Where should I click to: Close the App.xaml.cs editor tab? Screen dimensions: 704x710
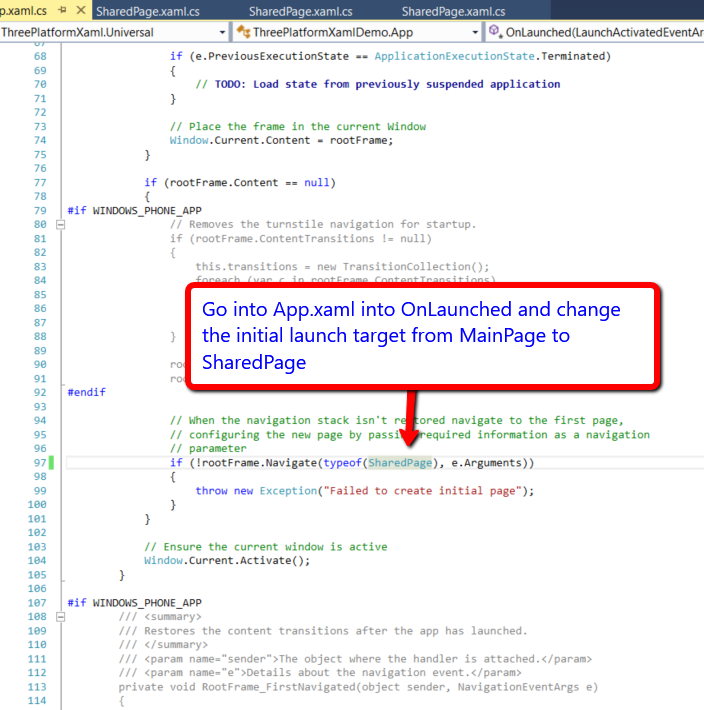(x=79, y=10)
